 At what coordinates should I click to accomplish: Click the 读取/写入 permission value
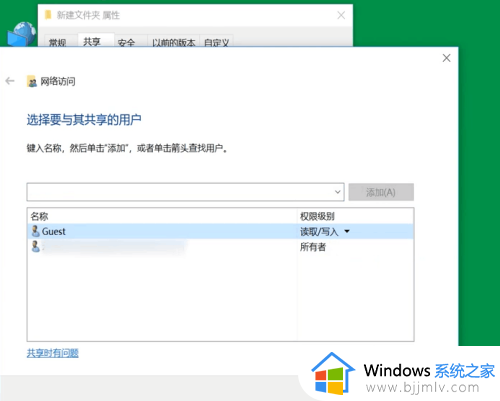point(319,231)
